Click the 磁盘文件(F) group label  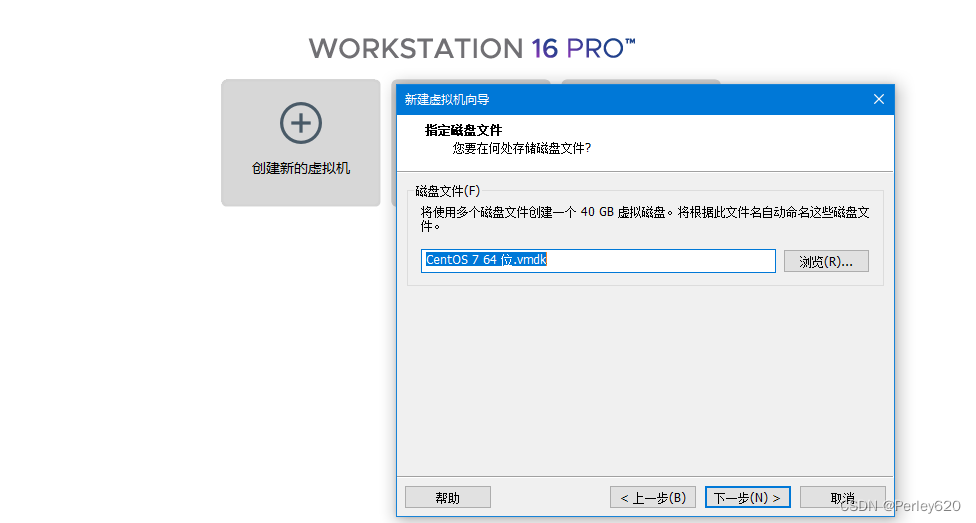tap(448, 191)
